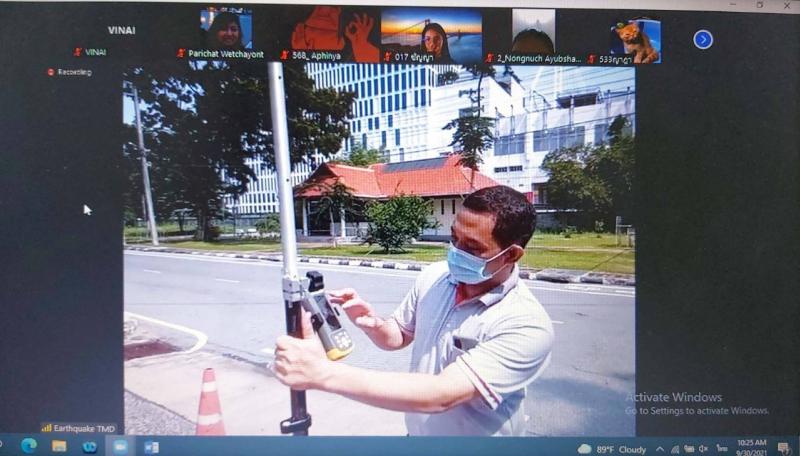Image resolution: width=800 pixels, height=456 pixels.
Task: Expand the hidden system tray icons
Action: [x=660, y=448]
